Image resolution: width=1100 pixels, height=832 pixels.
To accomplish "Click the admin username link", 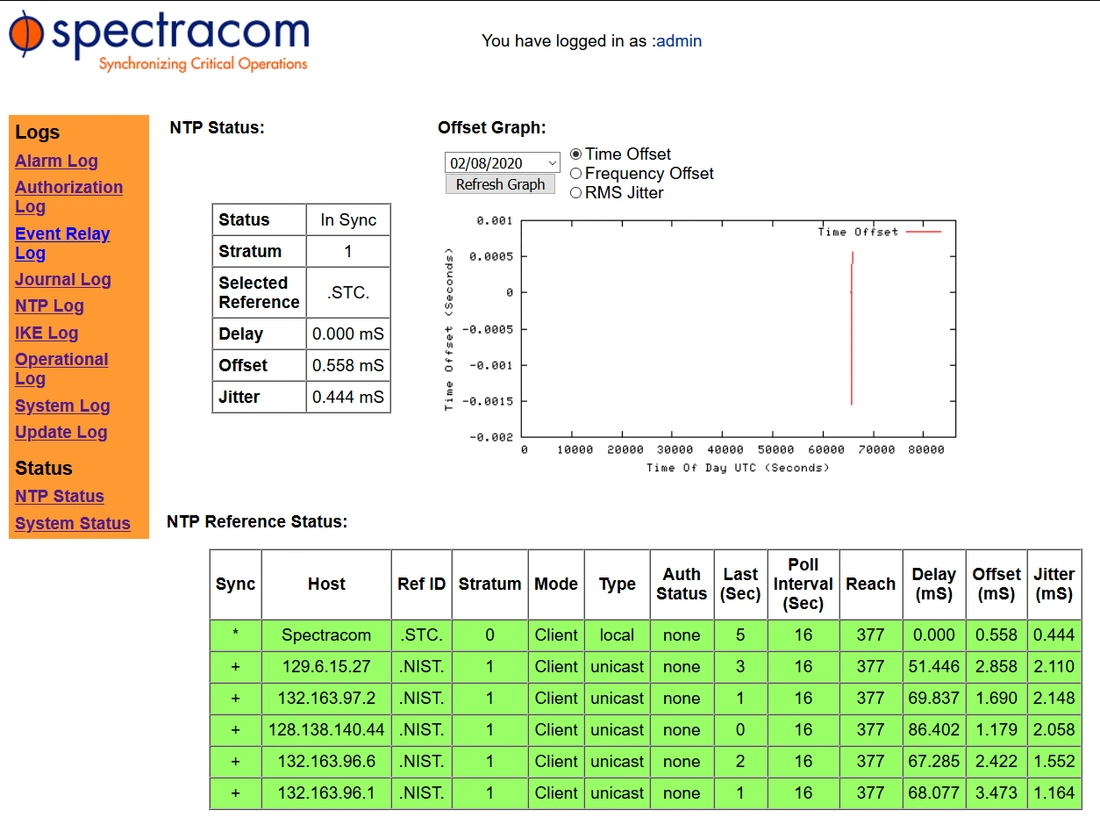I will point(679,41).
